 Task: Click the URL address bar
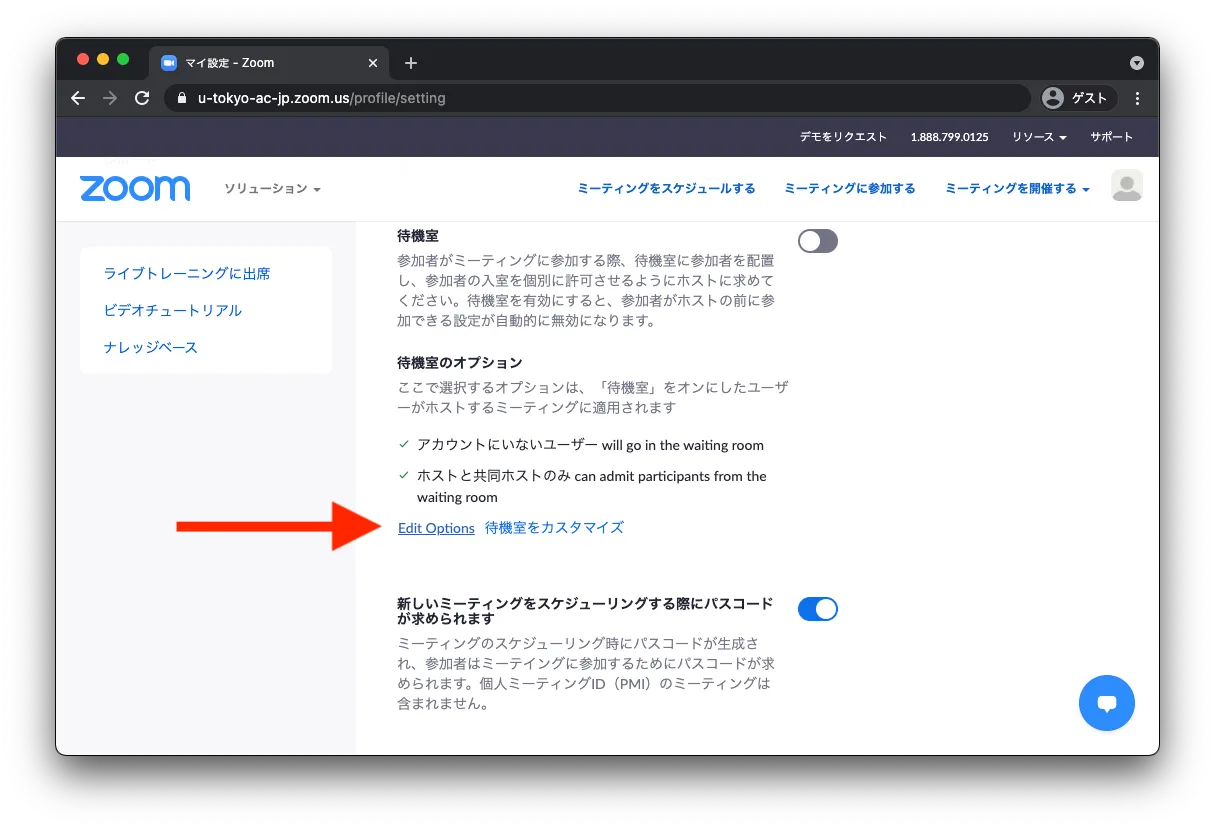point(600,98)
